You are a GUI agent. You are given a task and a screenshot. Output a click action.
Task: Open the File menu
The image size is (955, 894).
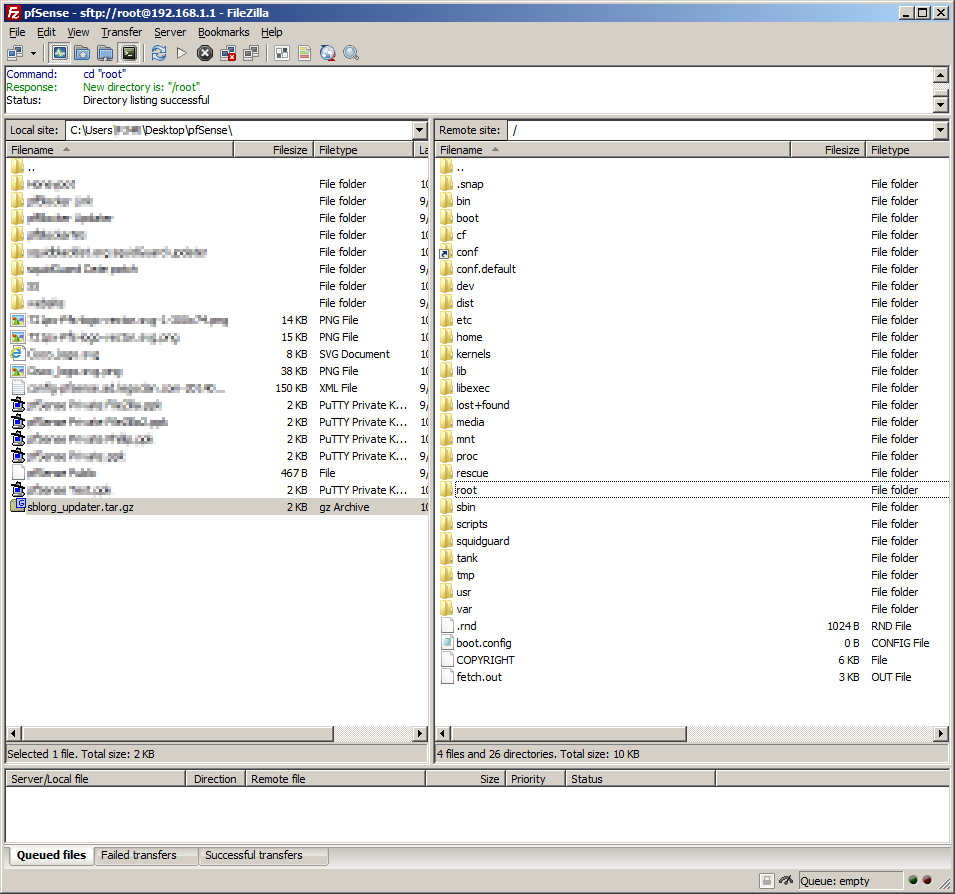click(x=17, y=32)
